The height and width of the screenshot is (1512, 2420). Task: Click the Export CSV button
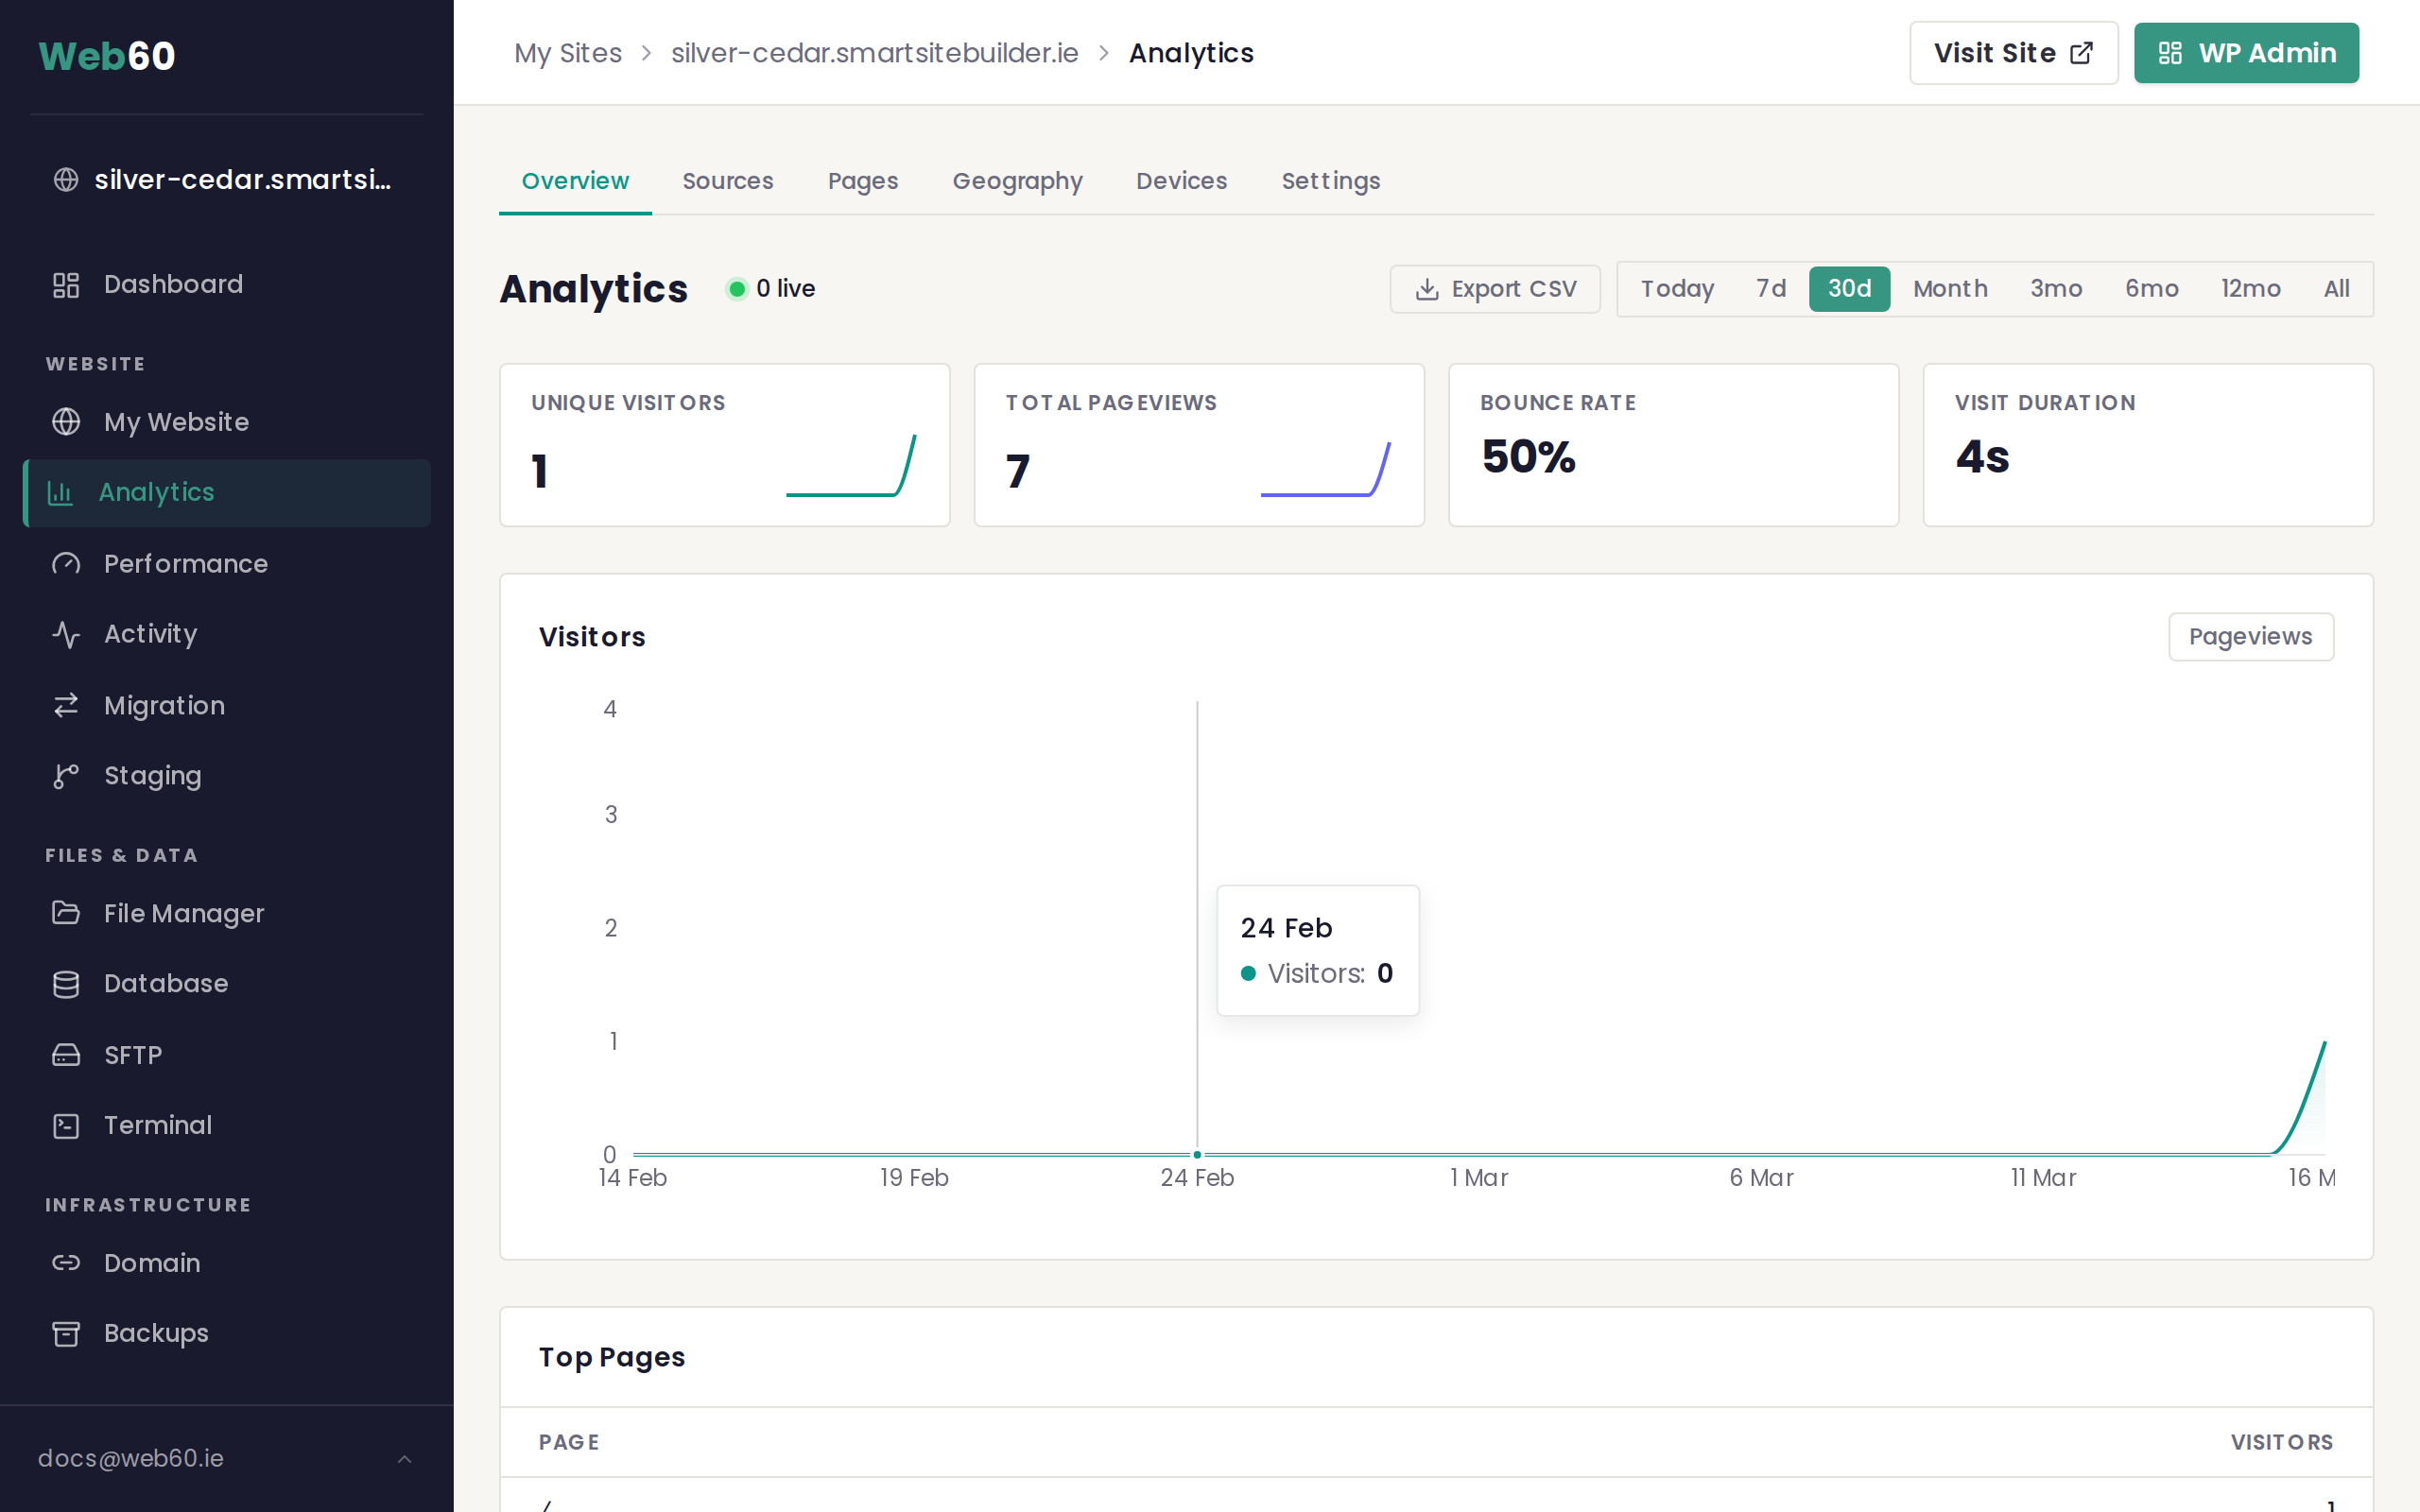[1494, 288]
